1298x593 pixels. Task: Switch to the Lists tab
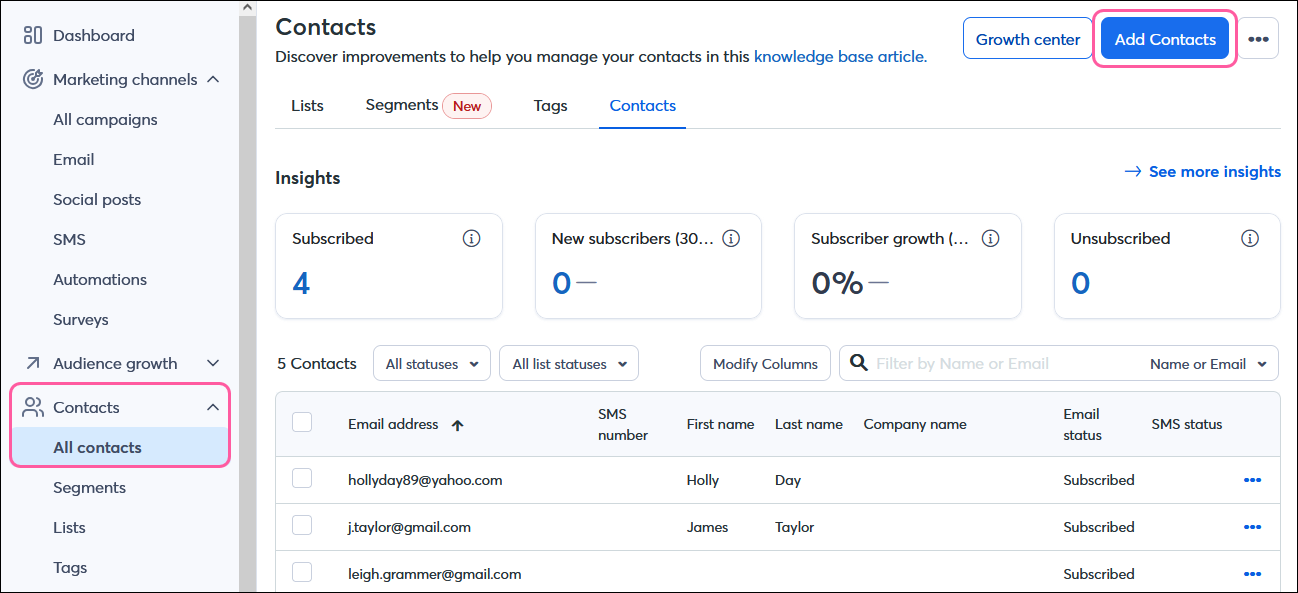pos(307,106)
